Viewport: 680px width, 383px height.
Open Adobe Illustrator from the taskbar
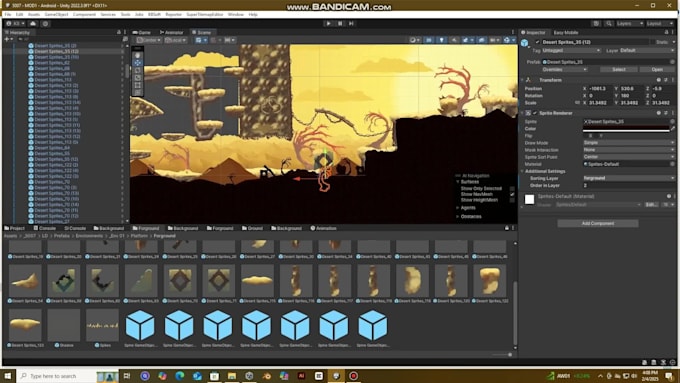click(x=301, y=376)
